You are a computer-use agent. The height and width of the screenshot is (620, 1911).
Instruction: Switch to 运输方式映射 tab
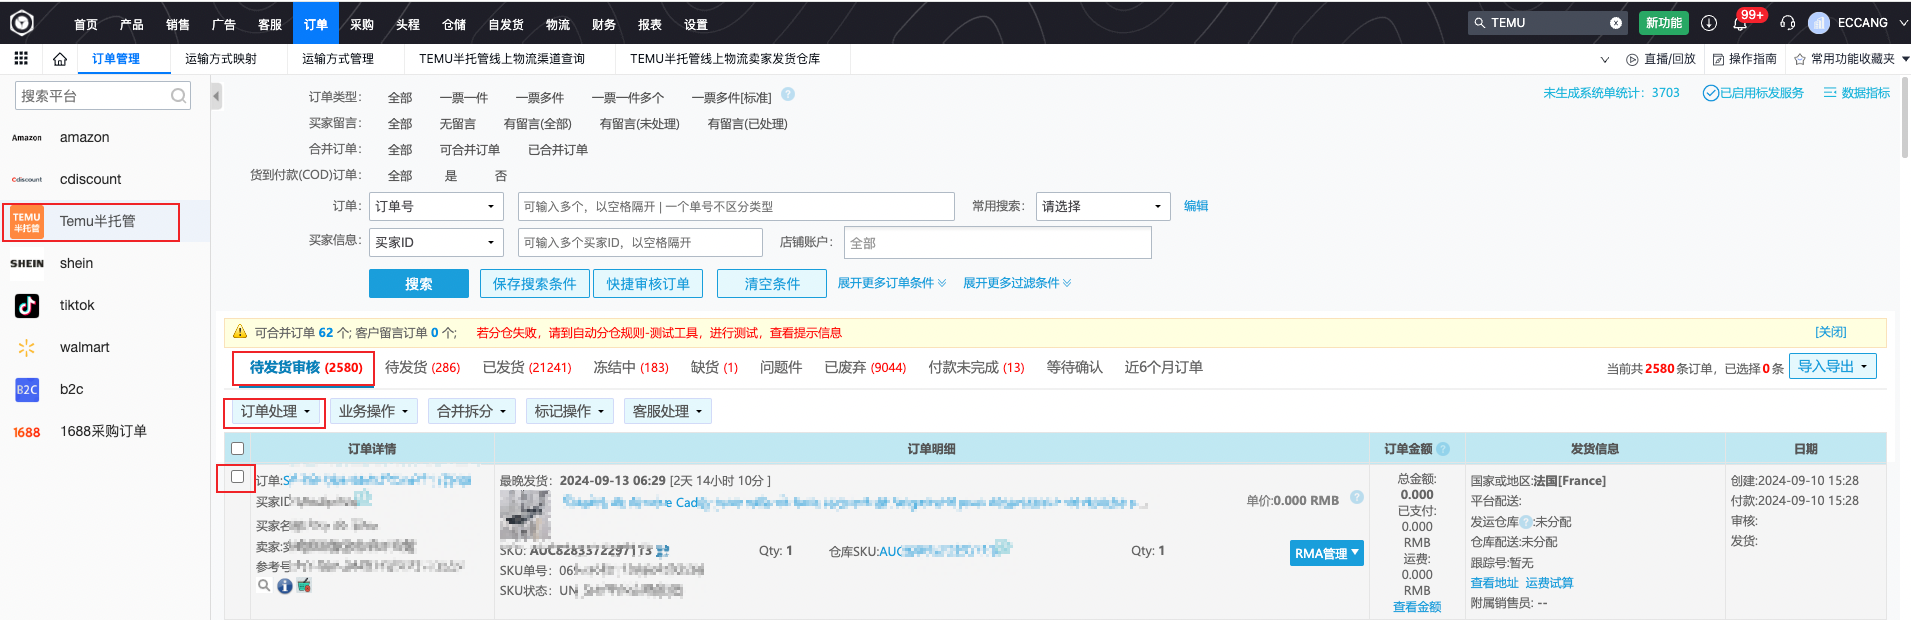[221, 59]
